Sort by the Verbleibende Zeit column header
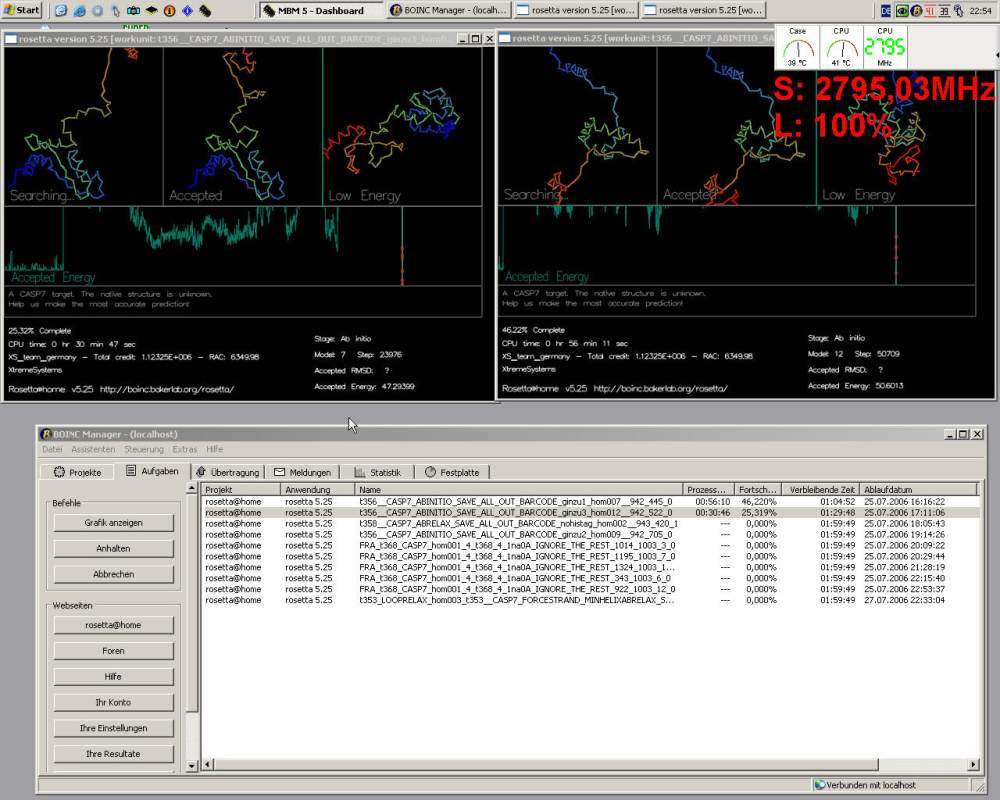 (x=821, y=489)
